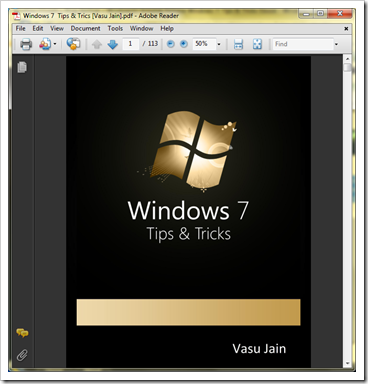Click the scrolling pages fit-width icon
This screenshot has height=384, width=368.
[238, 44]
